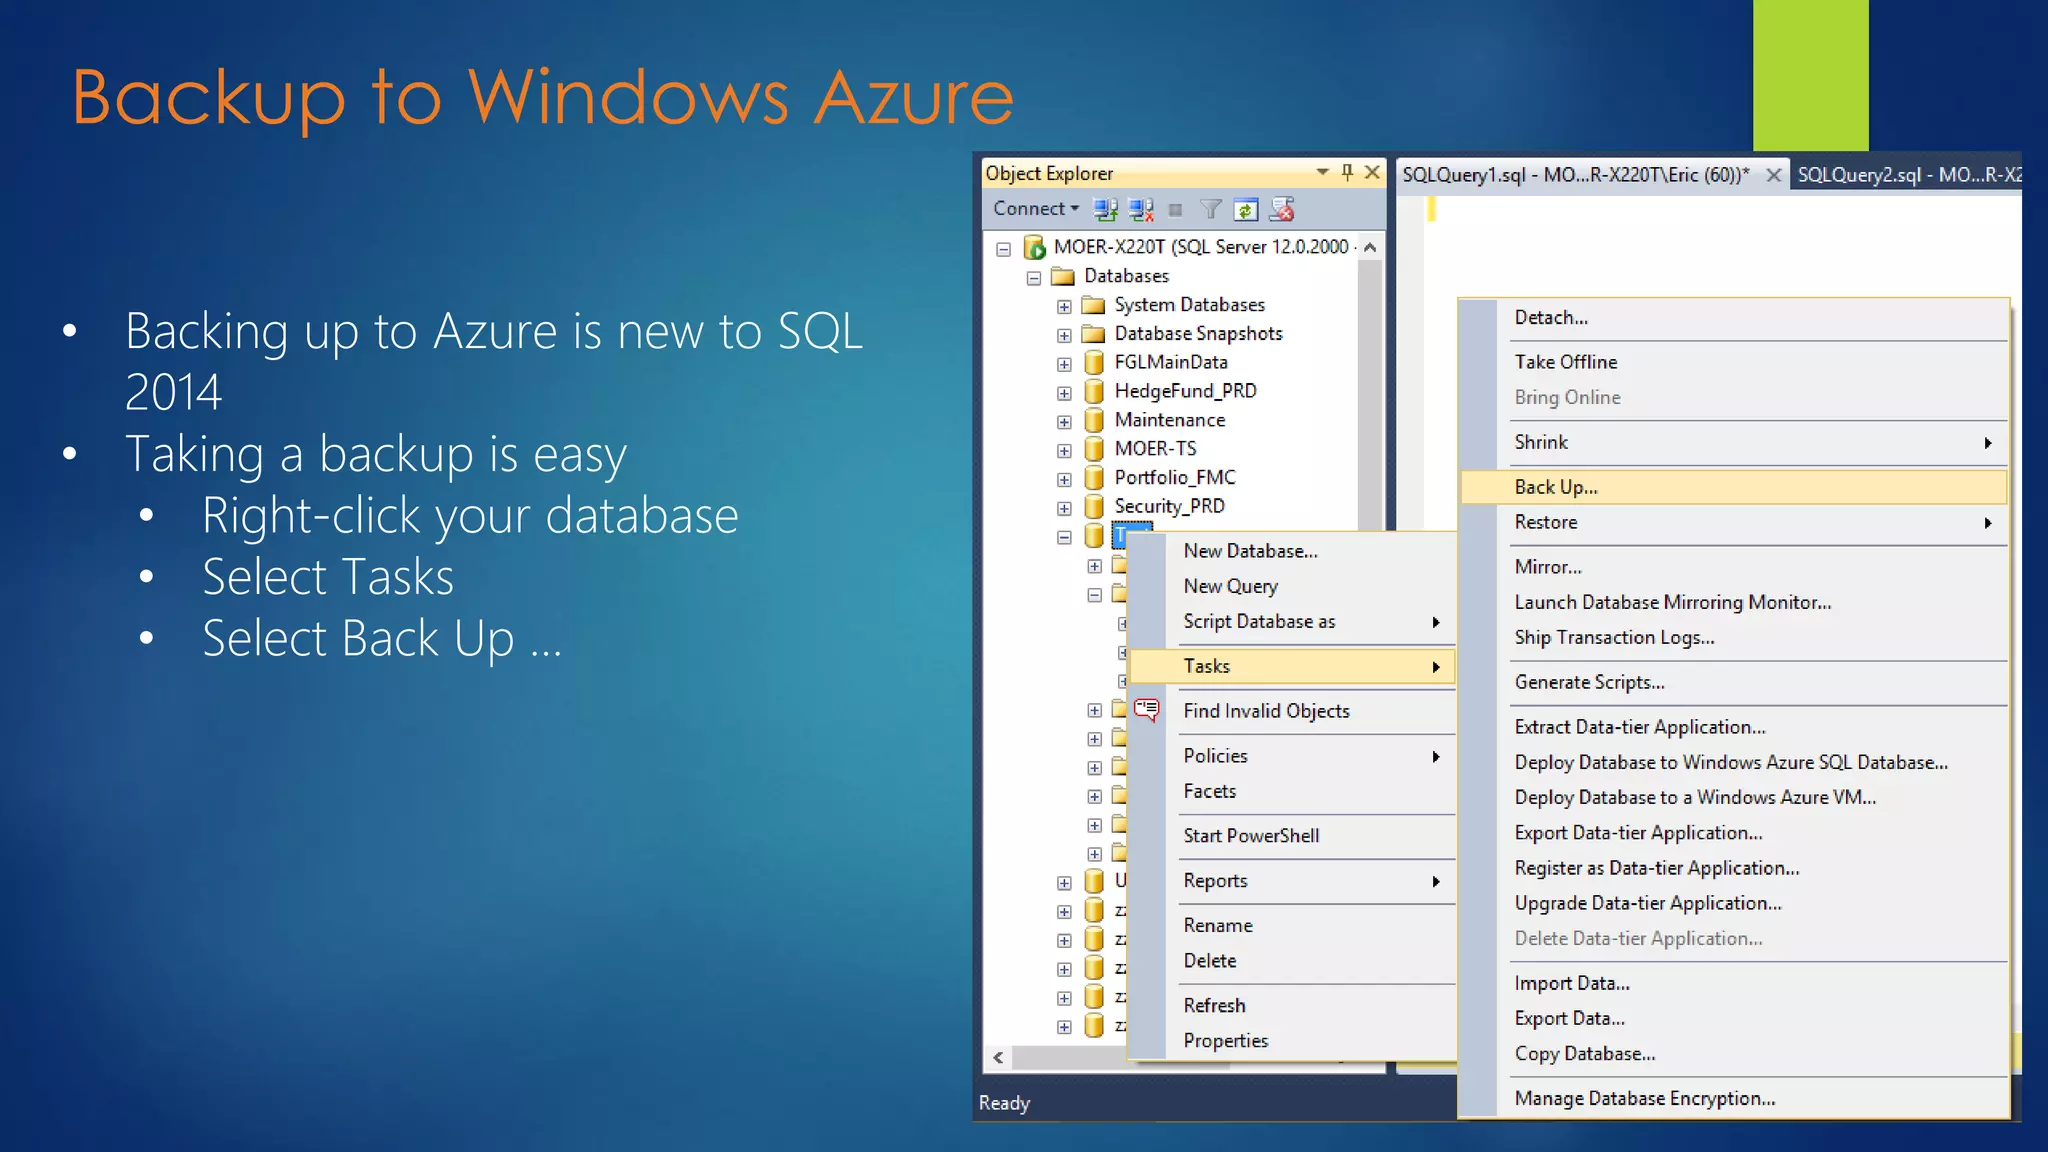Click the Object Explorer scroll-up arrow

click(x=1370, y=247)
